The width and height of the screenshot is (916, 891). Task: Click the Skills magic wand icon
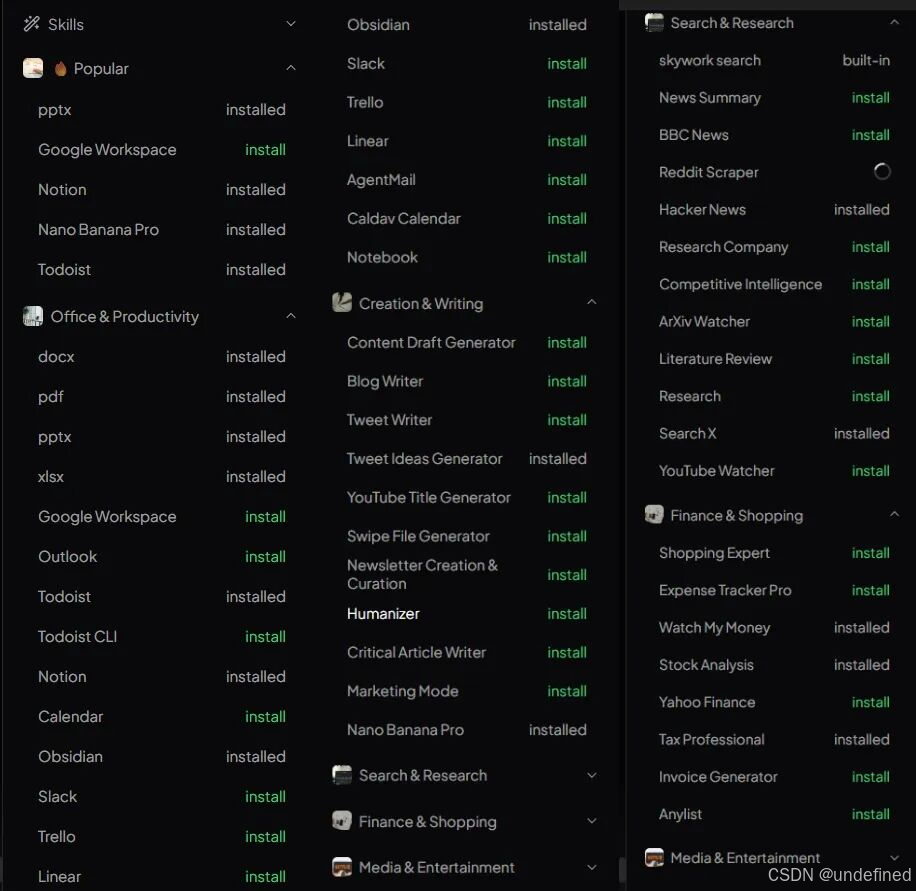[32, 24]
